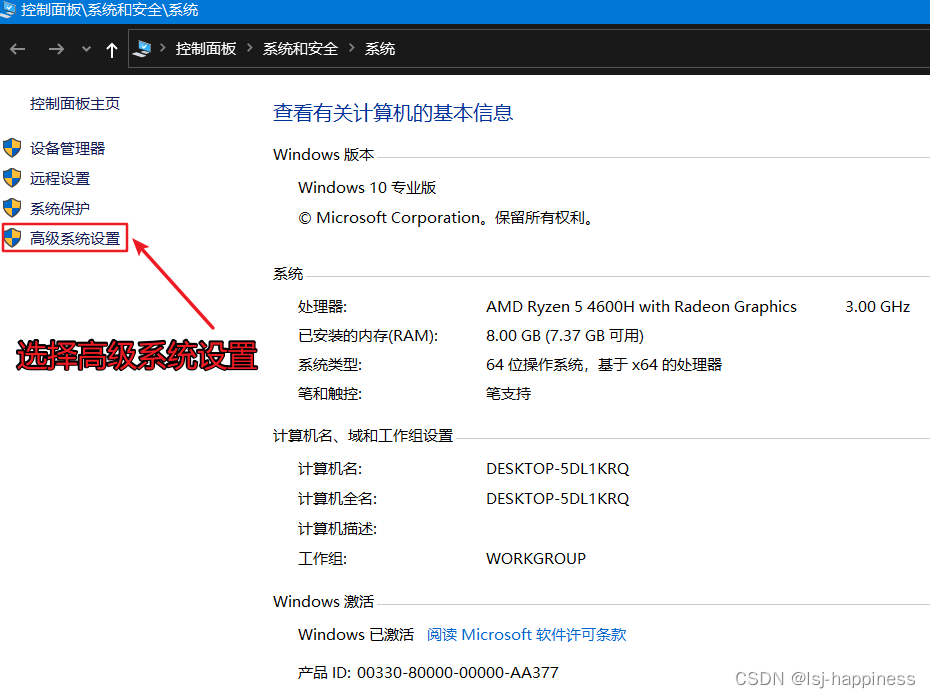
Task: Select system type value 64 位操作系统
Action: click(x=604, y=365)
